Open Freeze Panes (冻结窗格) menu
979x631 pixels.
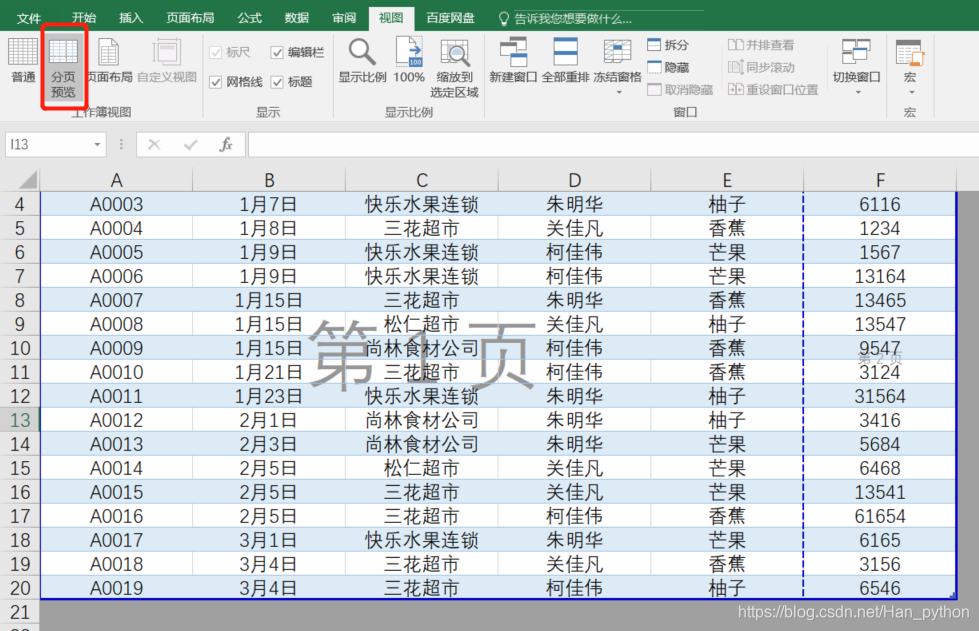(617, 66)
